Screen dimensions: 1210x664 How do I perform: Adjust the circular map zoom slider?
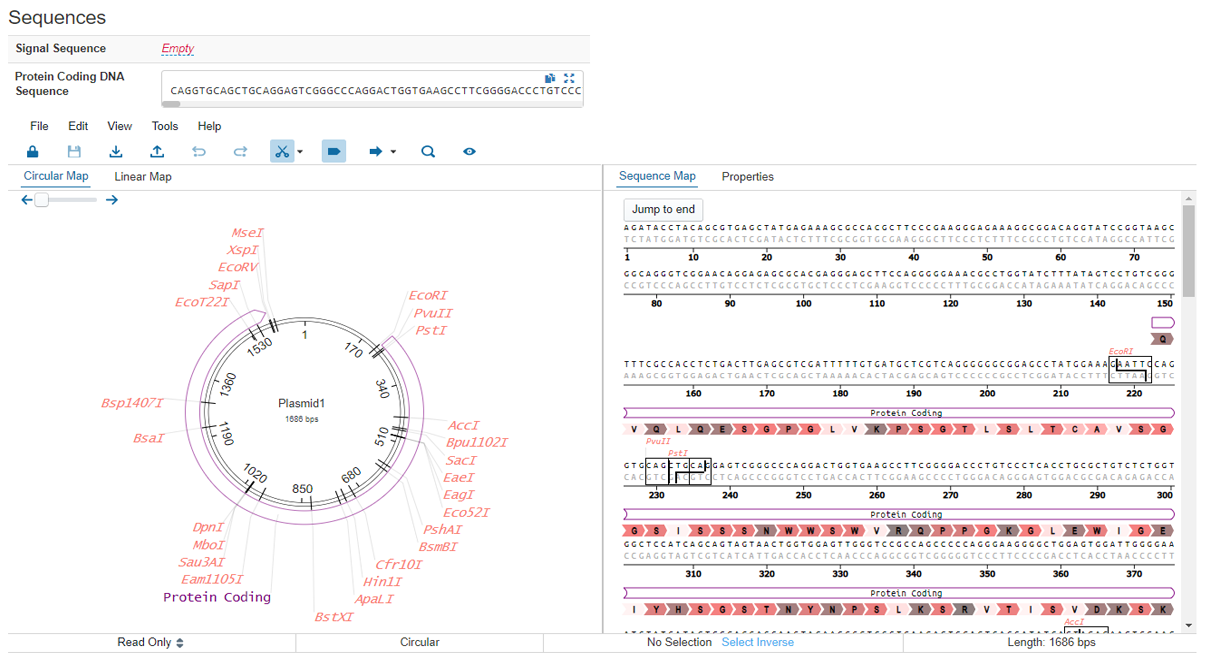pyautogui.click(x=42, y=199)
